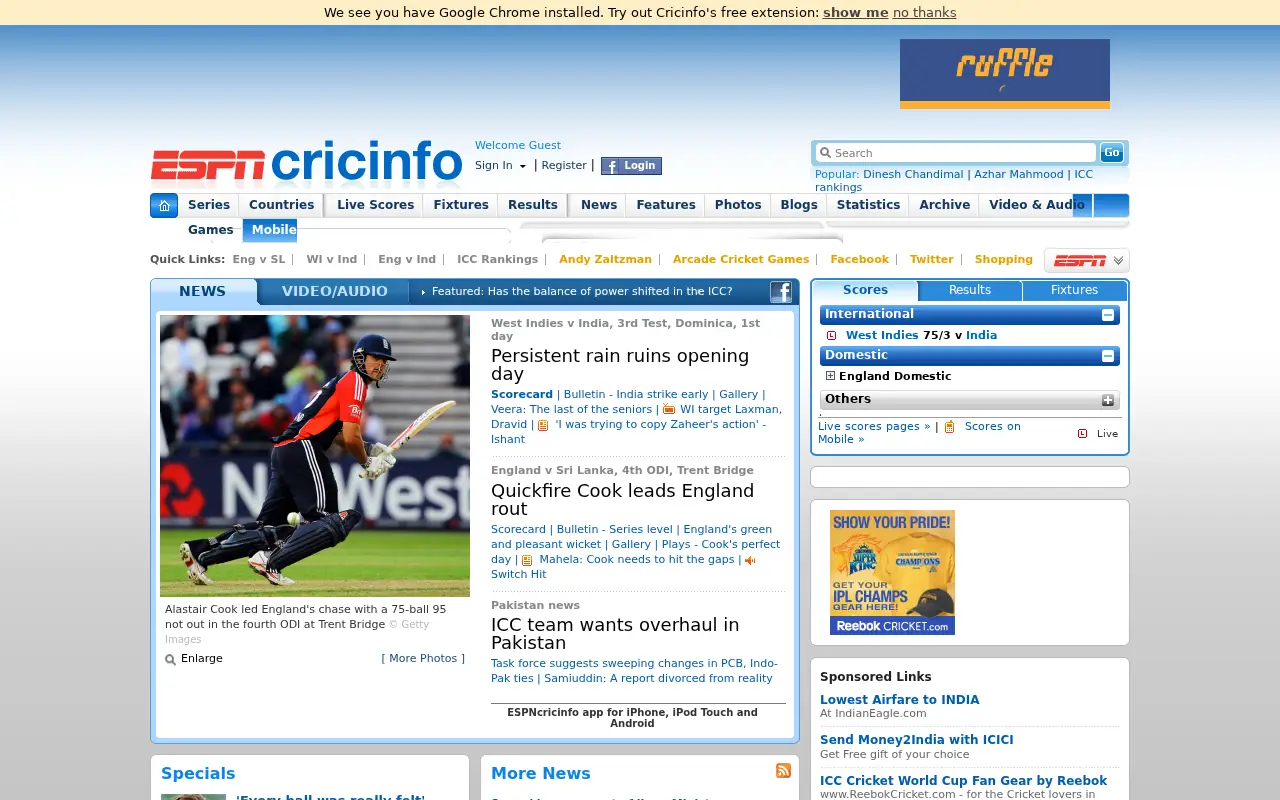Click live icon next to West Indies score
The height and width of the screenshot is (800, 1280).
831,336
